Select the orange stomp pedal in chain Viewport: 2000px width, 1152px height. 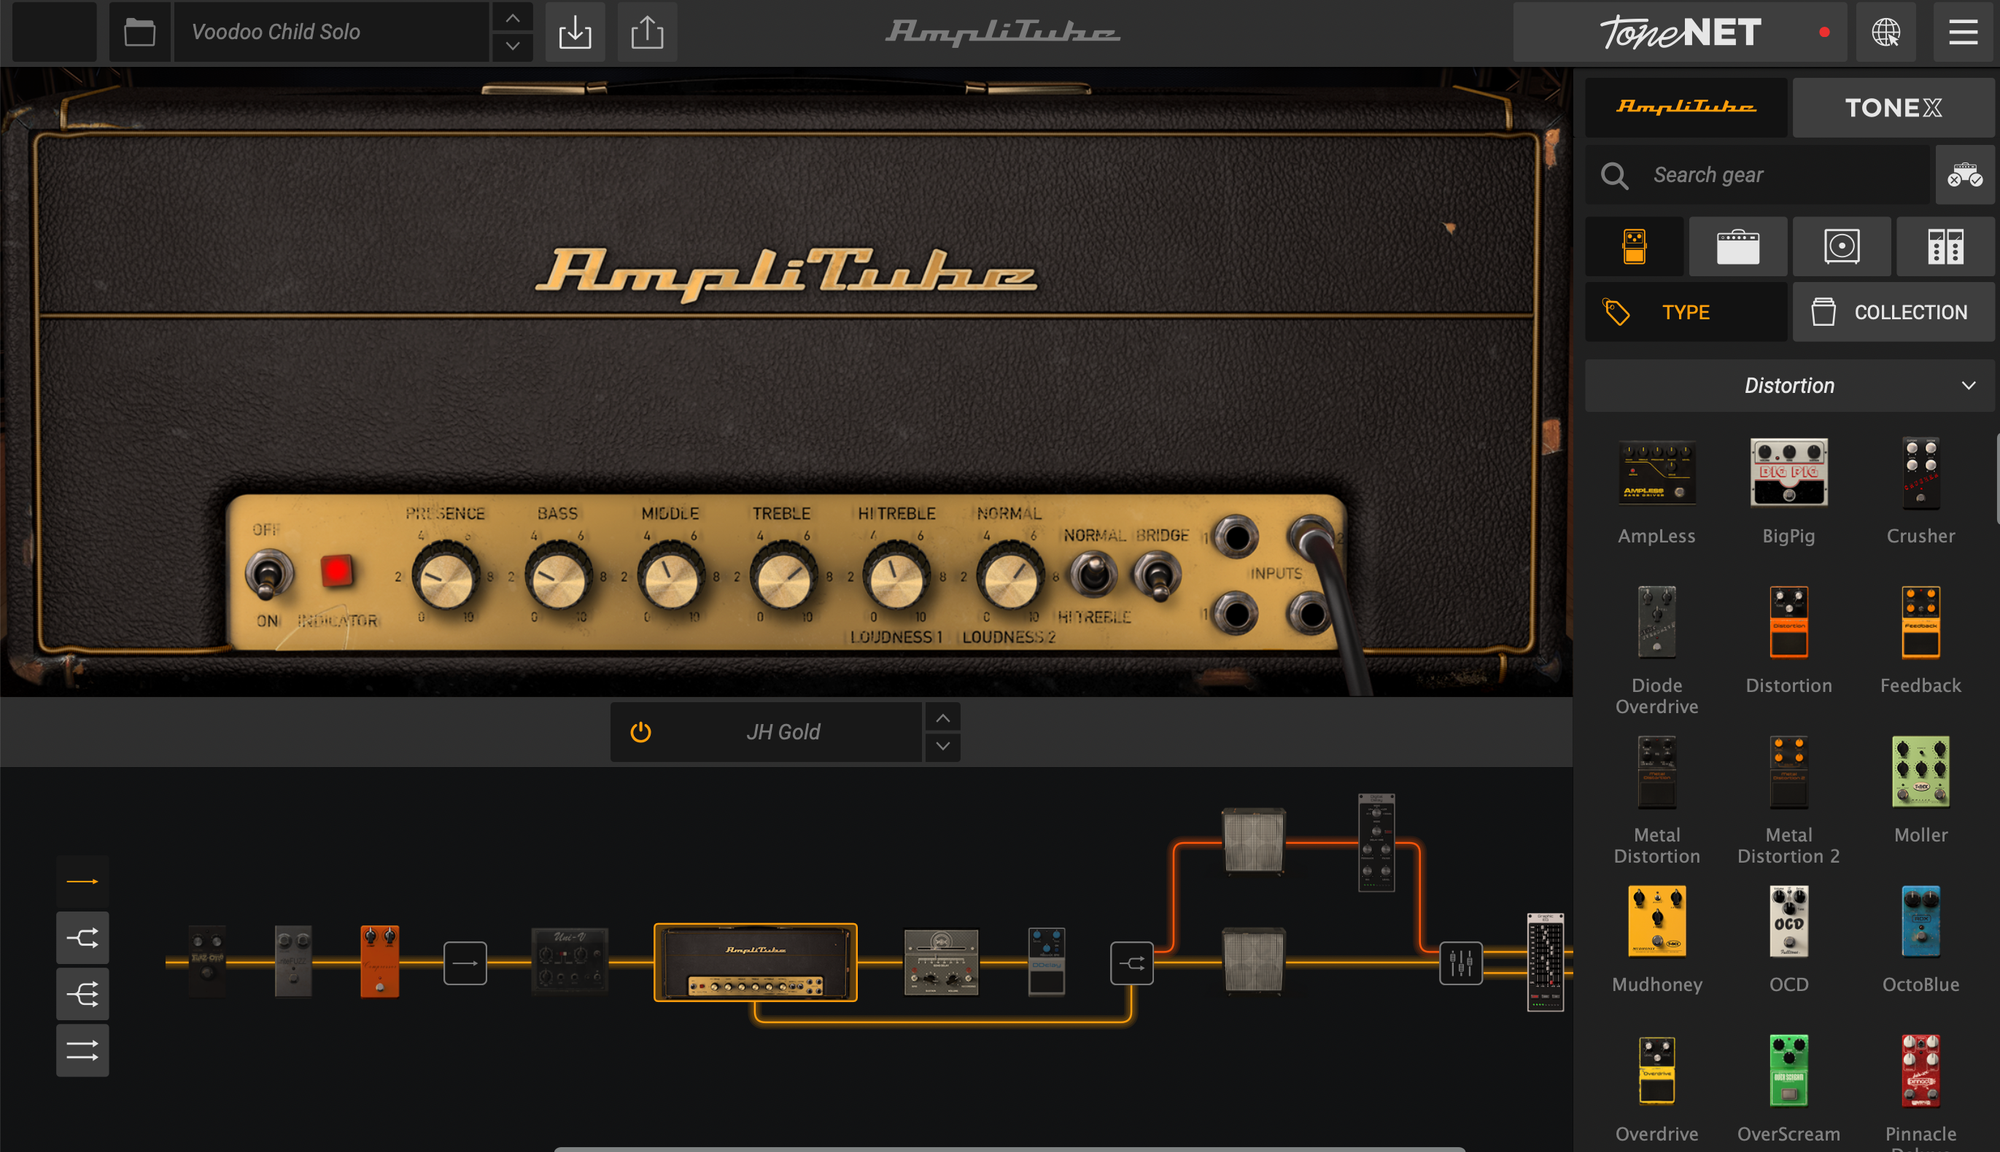click(380, 962)
